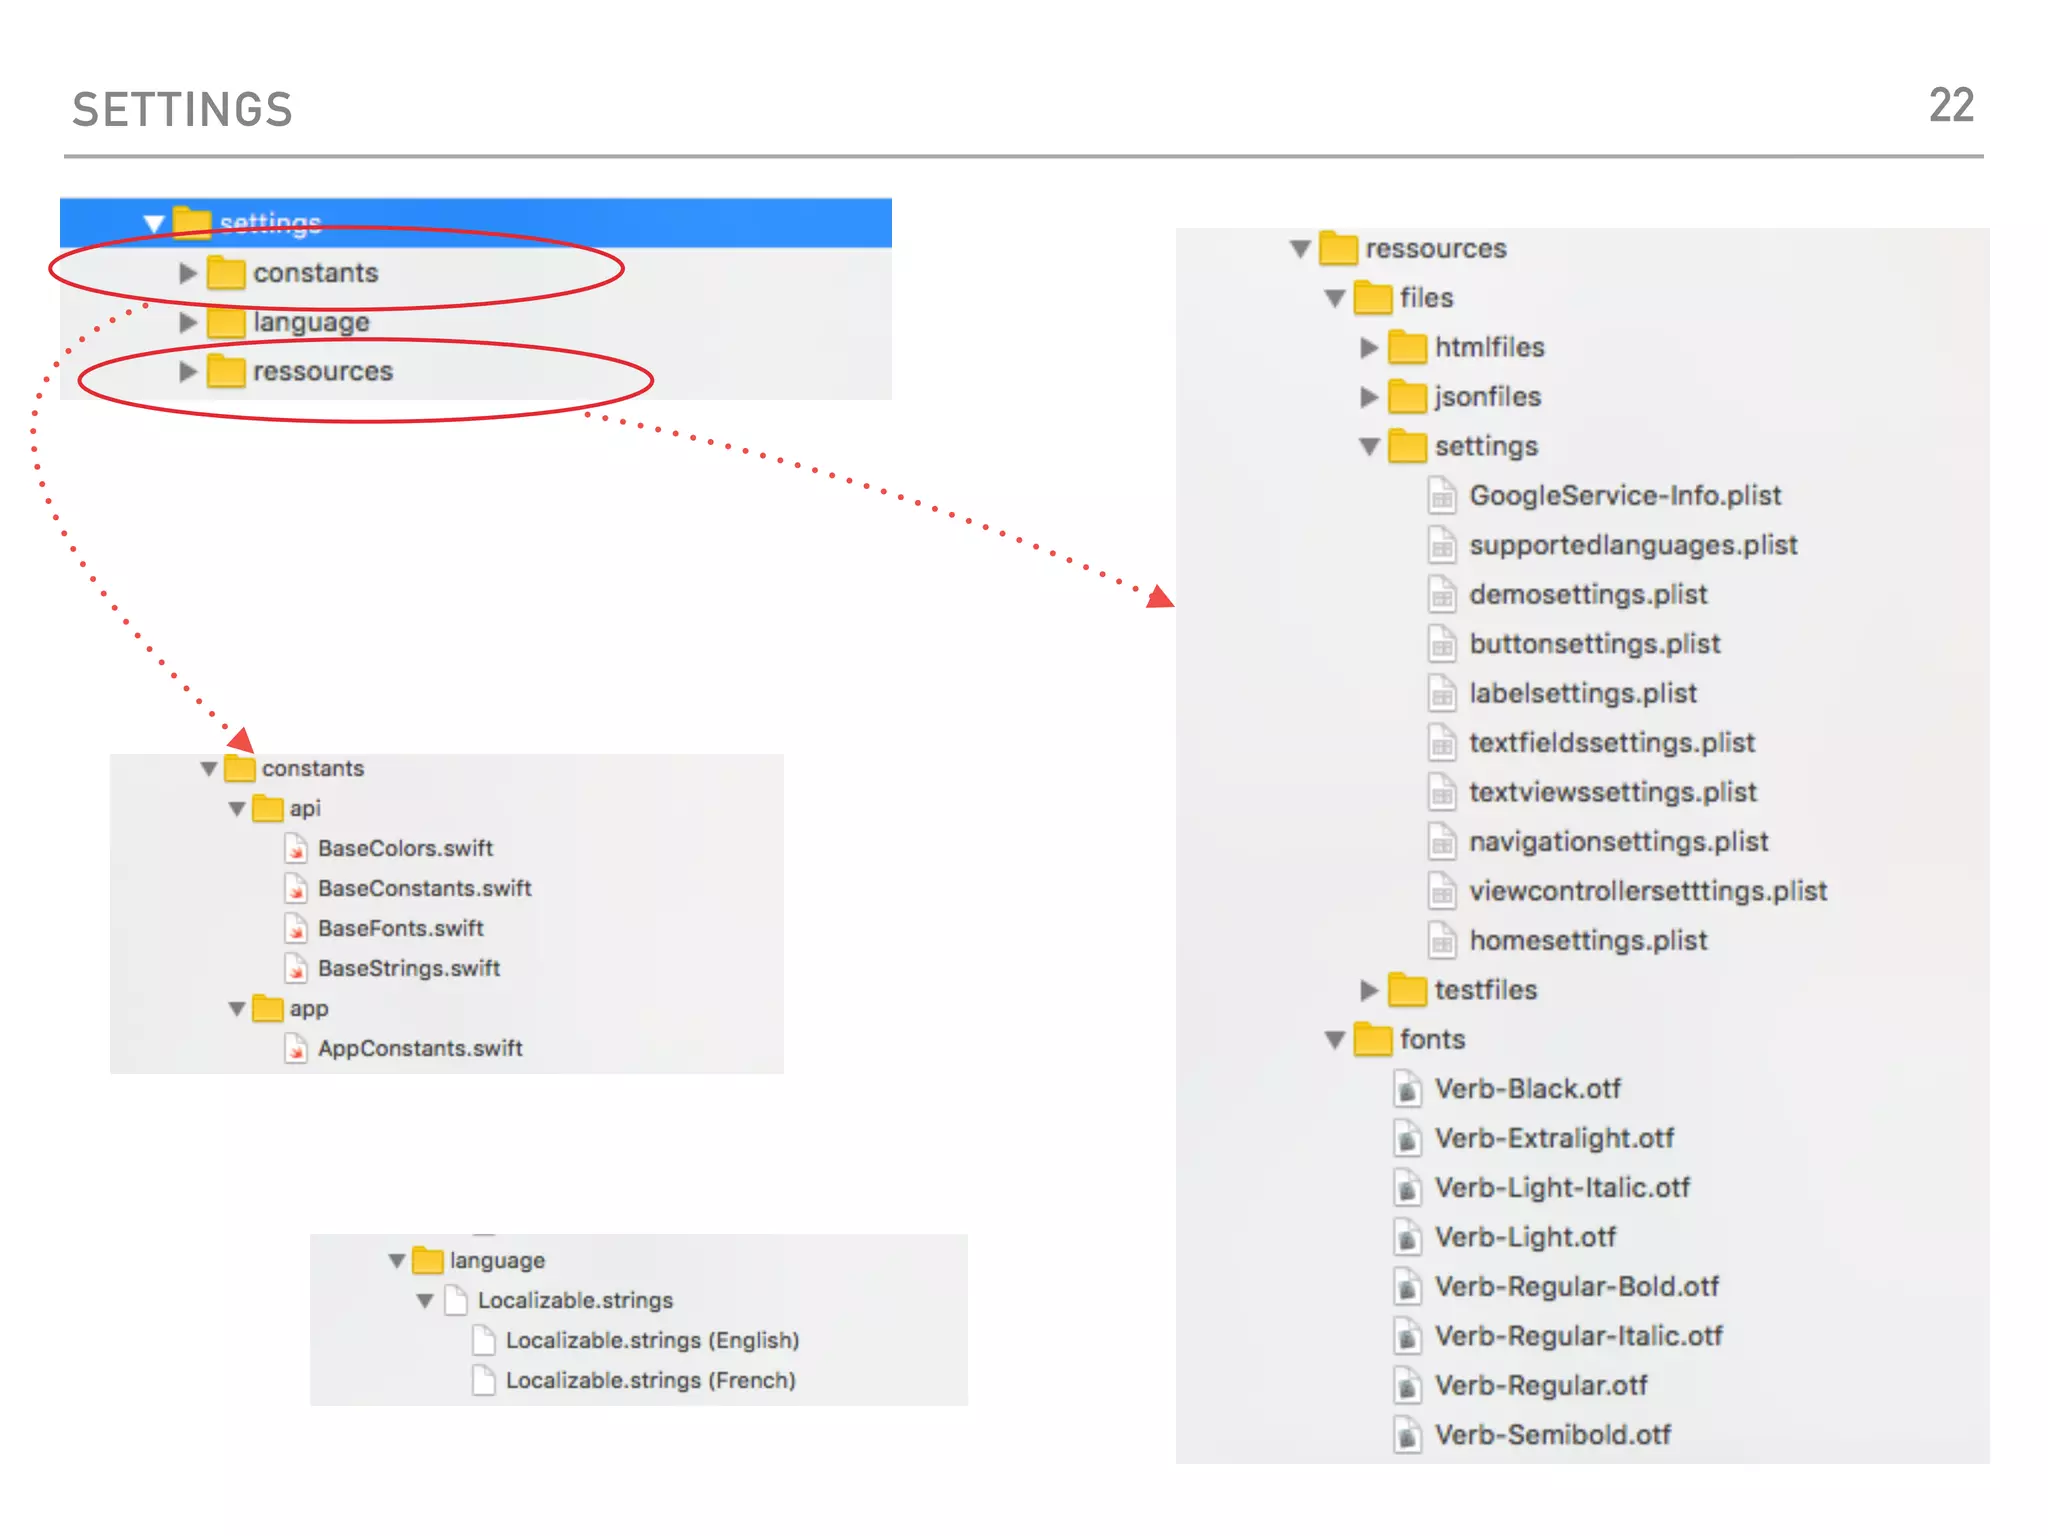
Task: Click the Verb-Black.otf font file icon
Action: (1407, 1089)
